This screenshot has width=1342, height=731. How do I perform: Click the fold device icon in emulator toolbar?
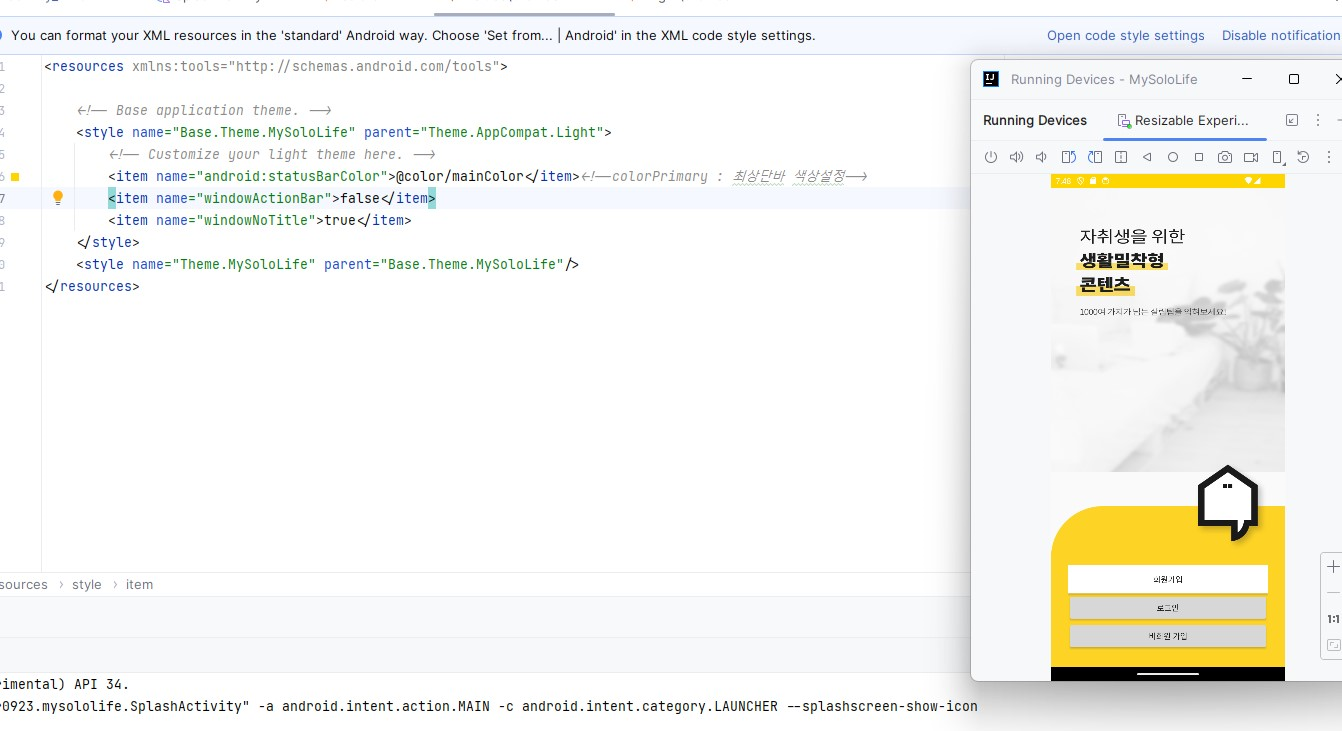pos(1121,157)
